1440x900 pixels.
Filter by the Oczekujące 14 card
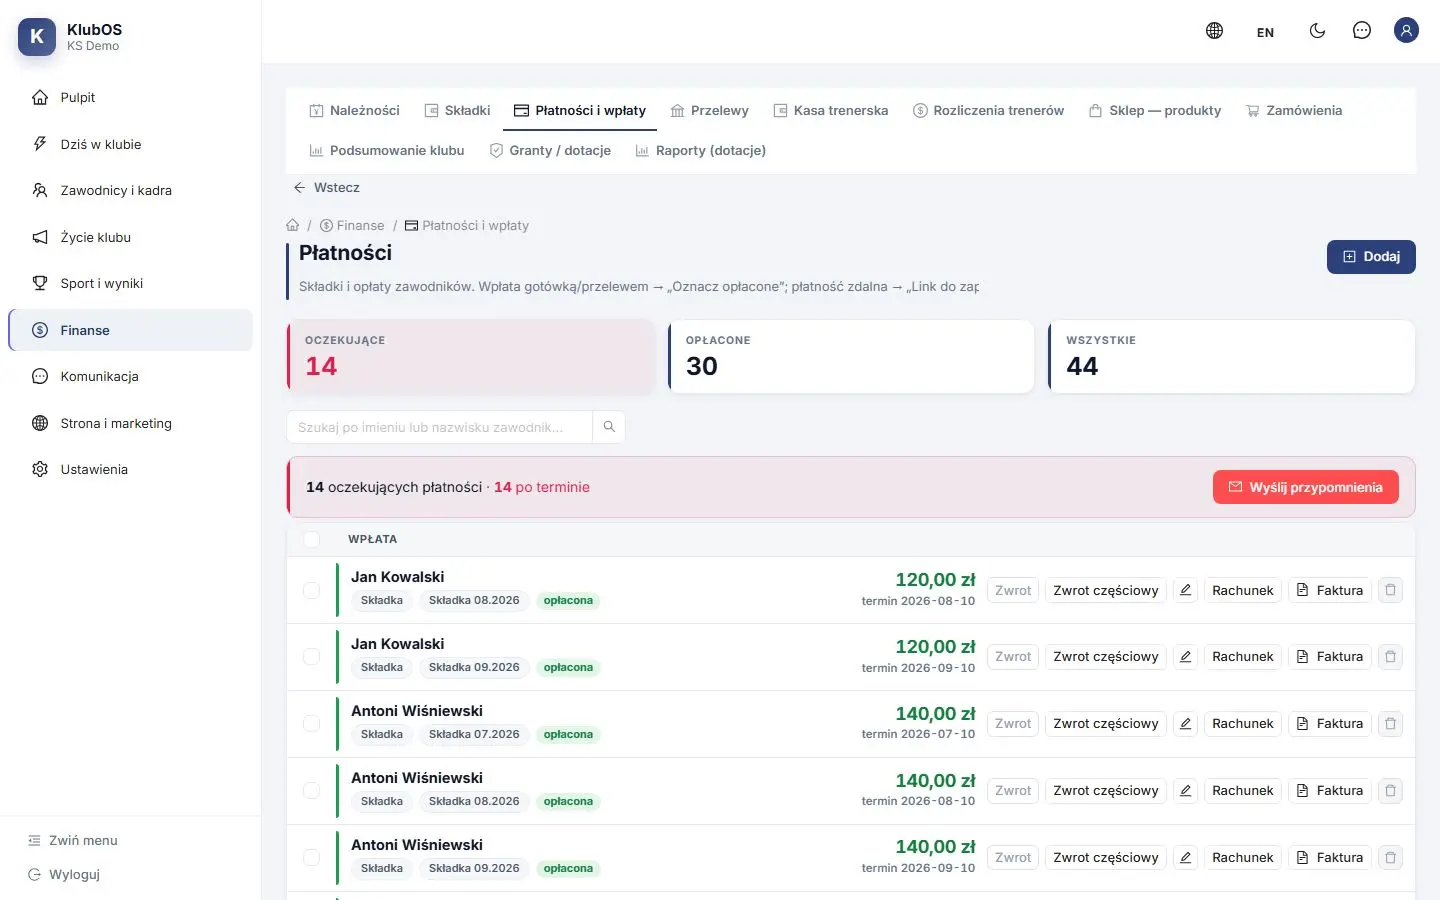[x=471, y=356]
